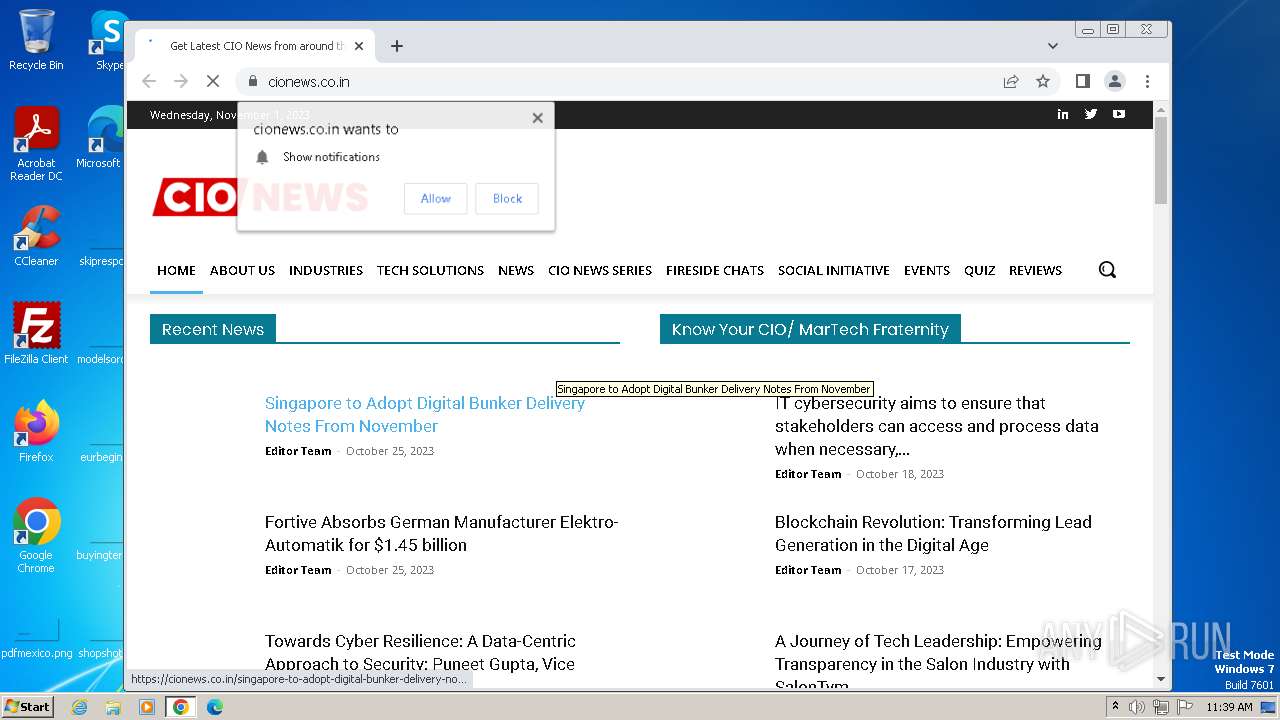Open the CIO News YouTube icon
This screenshot has height=720, width=1280.
pos(1119,114)
